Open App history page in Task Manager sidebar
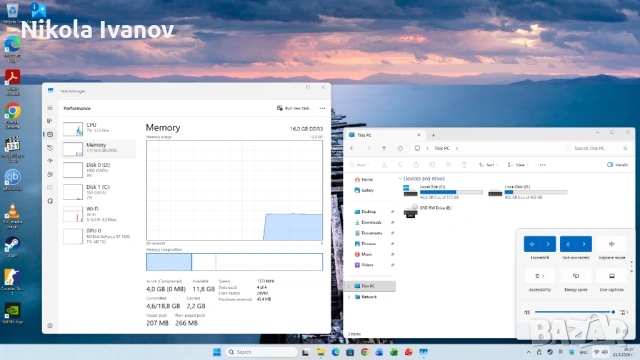The height and width of the screenshot is (360, 640). pos(50,148)
